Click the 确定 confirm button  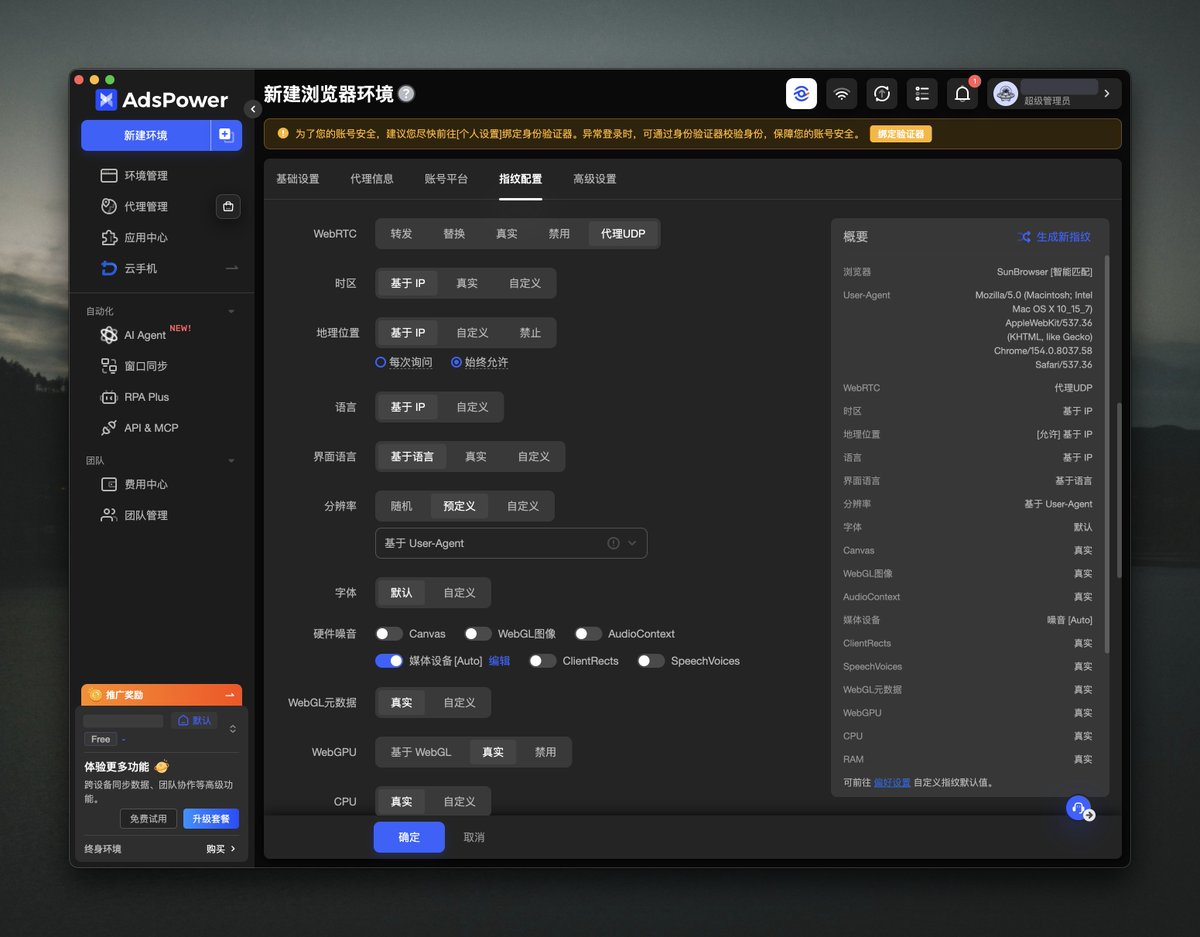409,837
